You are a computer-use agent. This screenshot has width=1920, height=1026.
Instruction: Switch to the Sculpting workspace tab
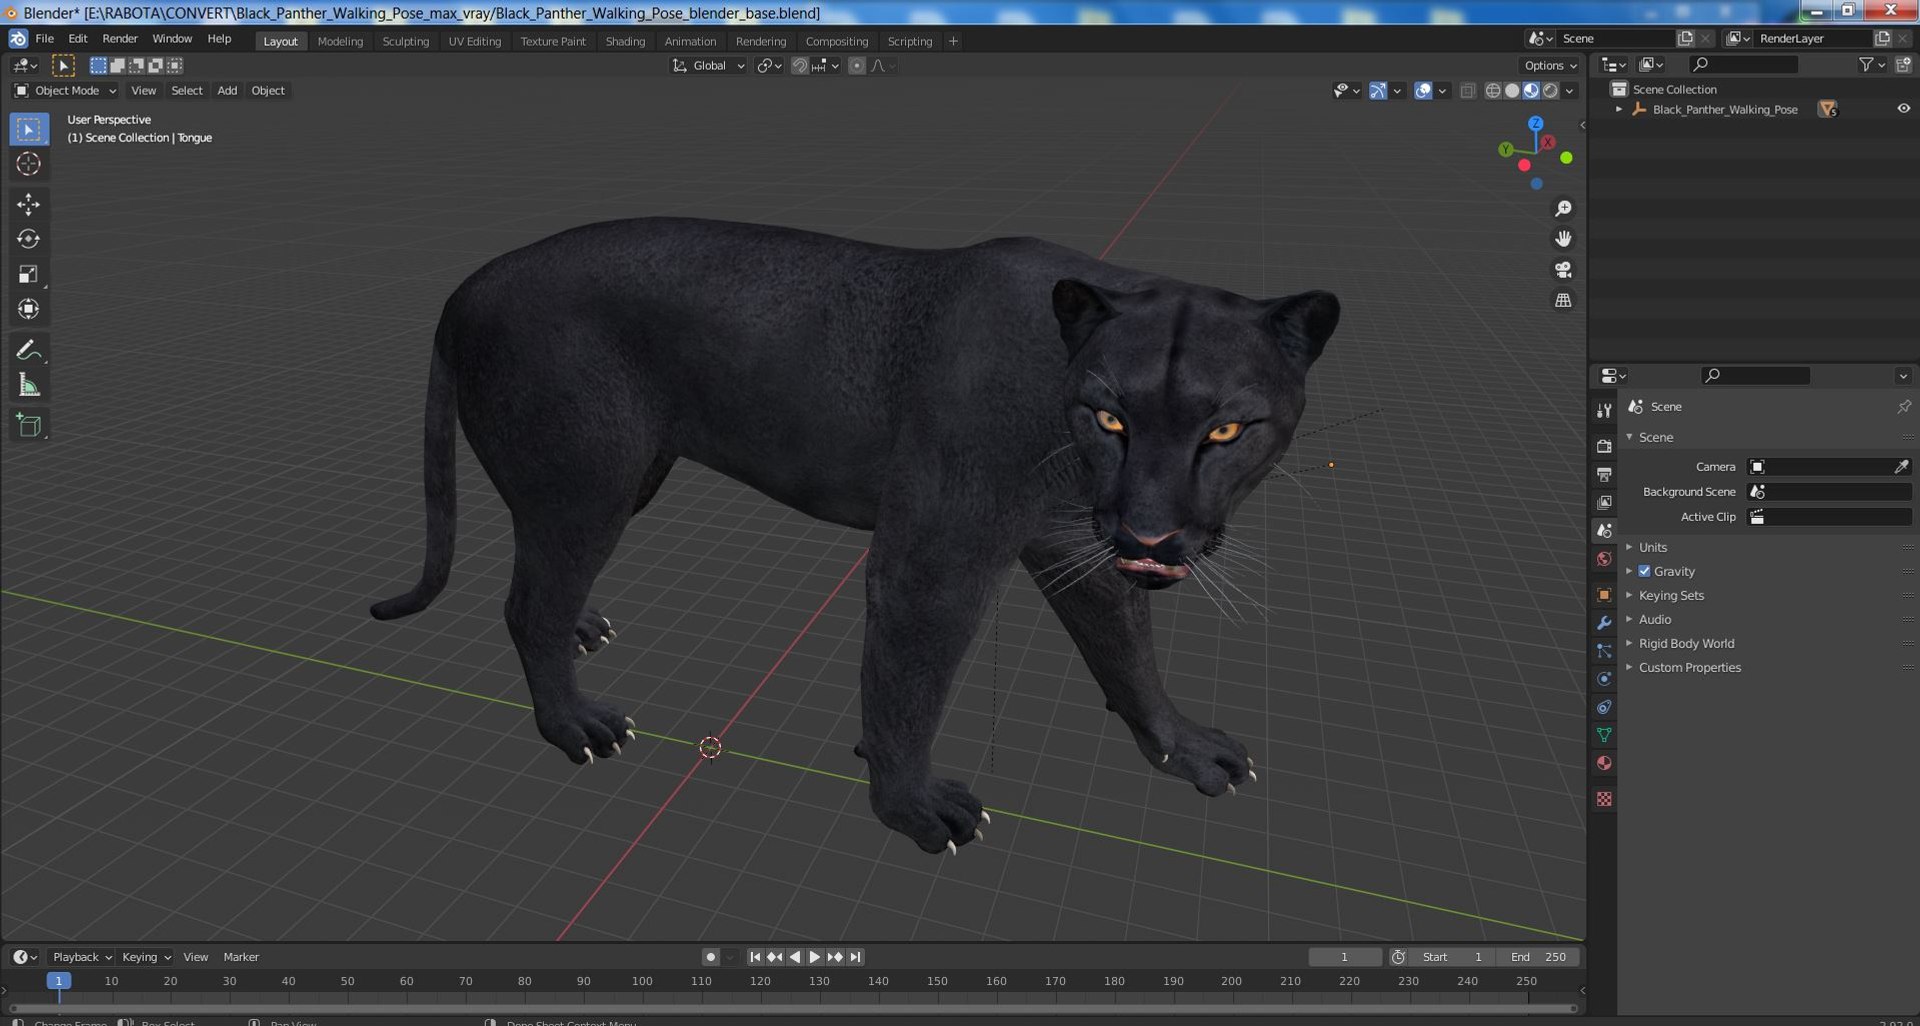coord(405,41)
